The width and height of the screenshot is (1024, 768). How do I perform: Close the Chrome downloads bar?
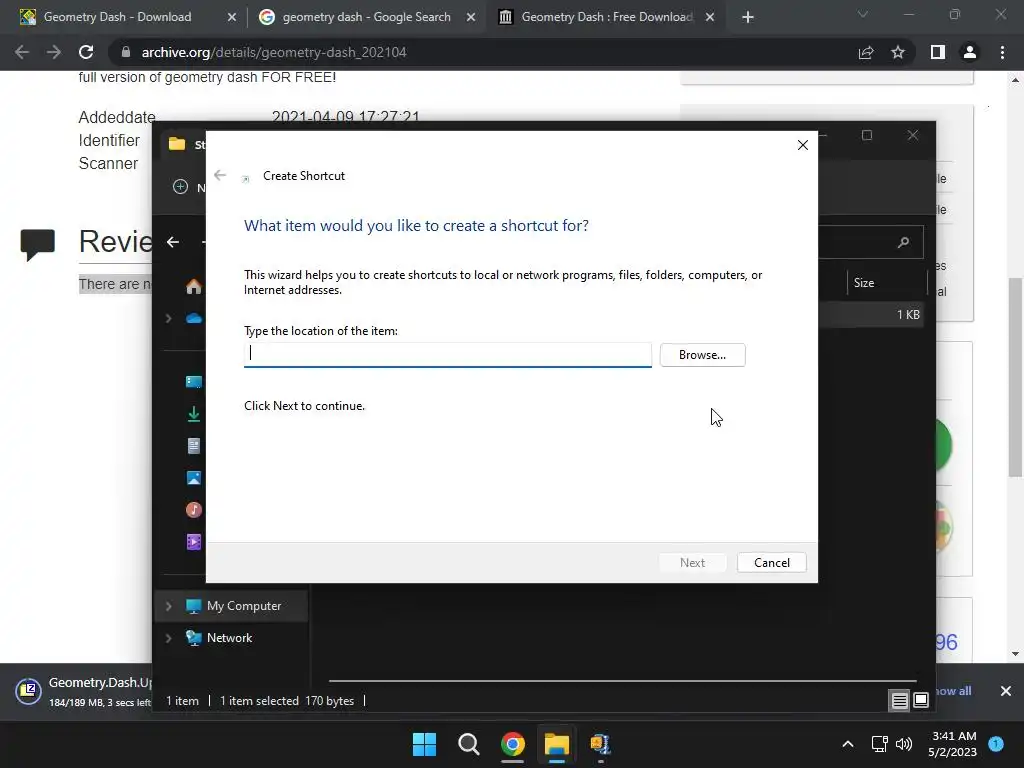1006,691
